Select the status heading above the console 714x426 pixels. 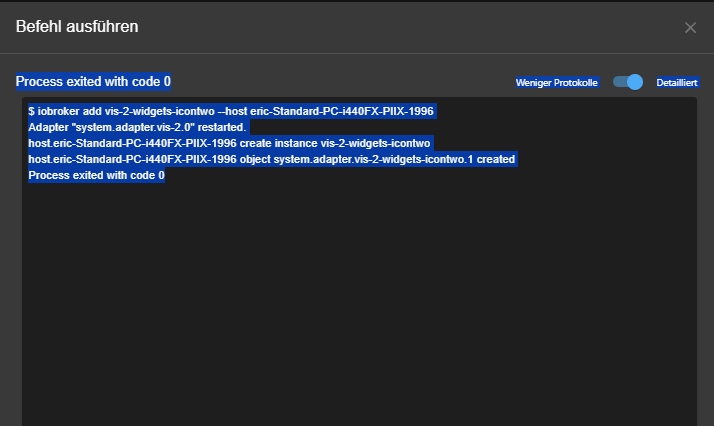pos(93,81)
